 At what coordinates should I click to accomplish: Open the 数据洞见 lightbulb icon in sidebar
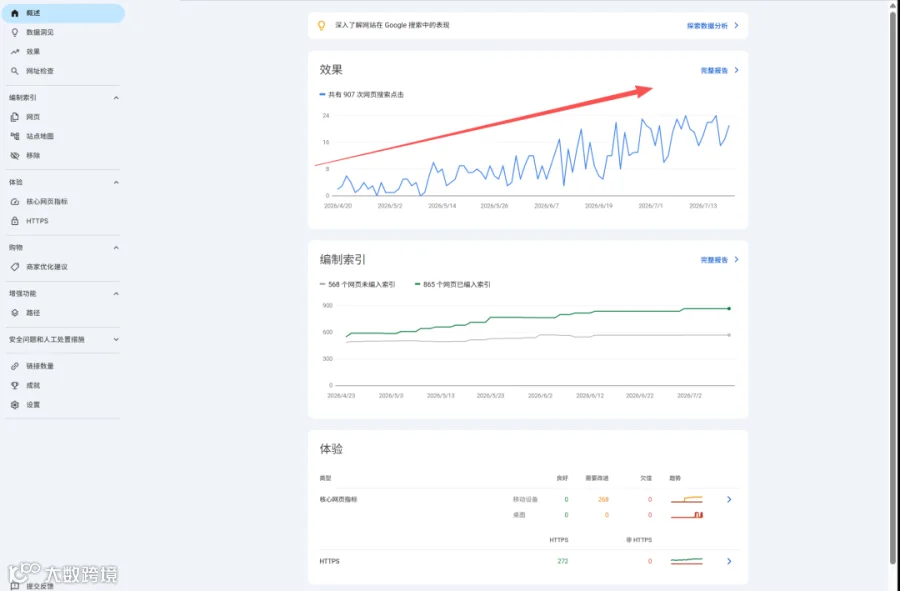pos(15,33)
